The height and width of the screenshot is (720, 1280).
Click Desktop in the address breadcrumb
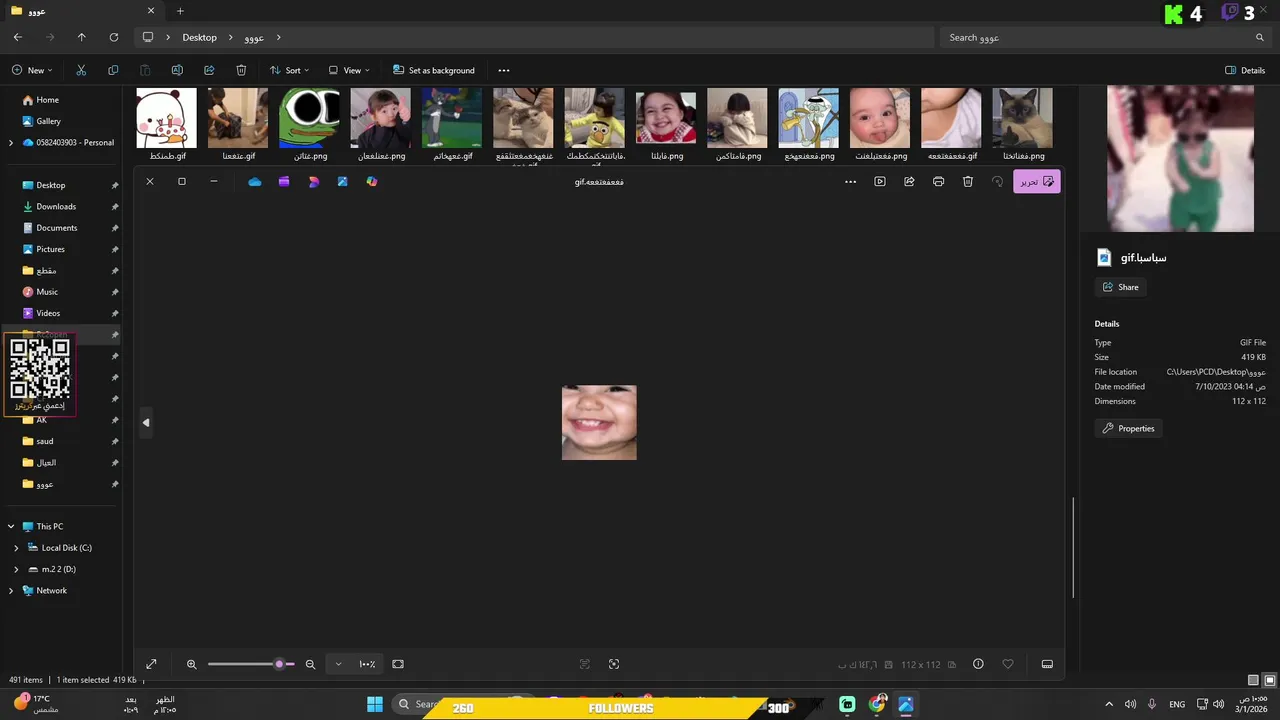click(x=199, y=37)
